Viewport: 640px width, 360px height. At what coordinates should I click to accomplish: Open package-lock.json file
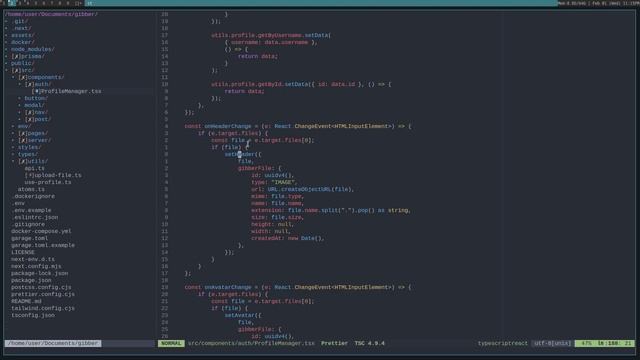[x=40, y=273]
